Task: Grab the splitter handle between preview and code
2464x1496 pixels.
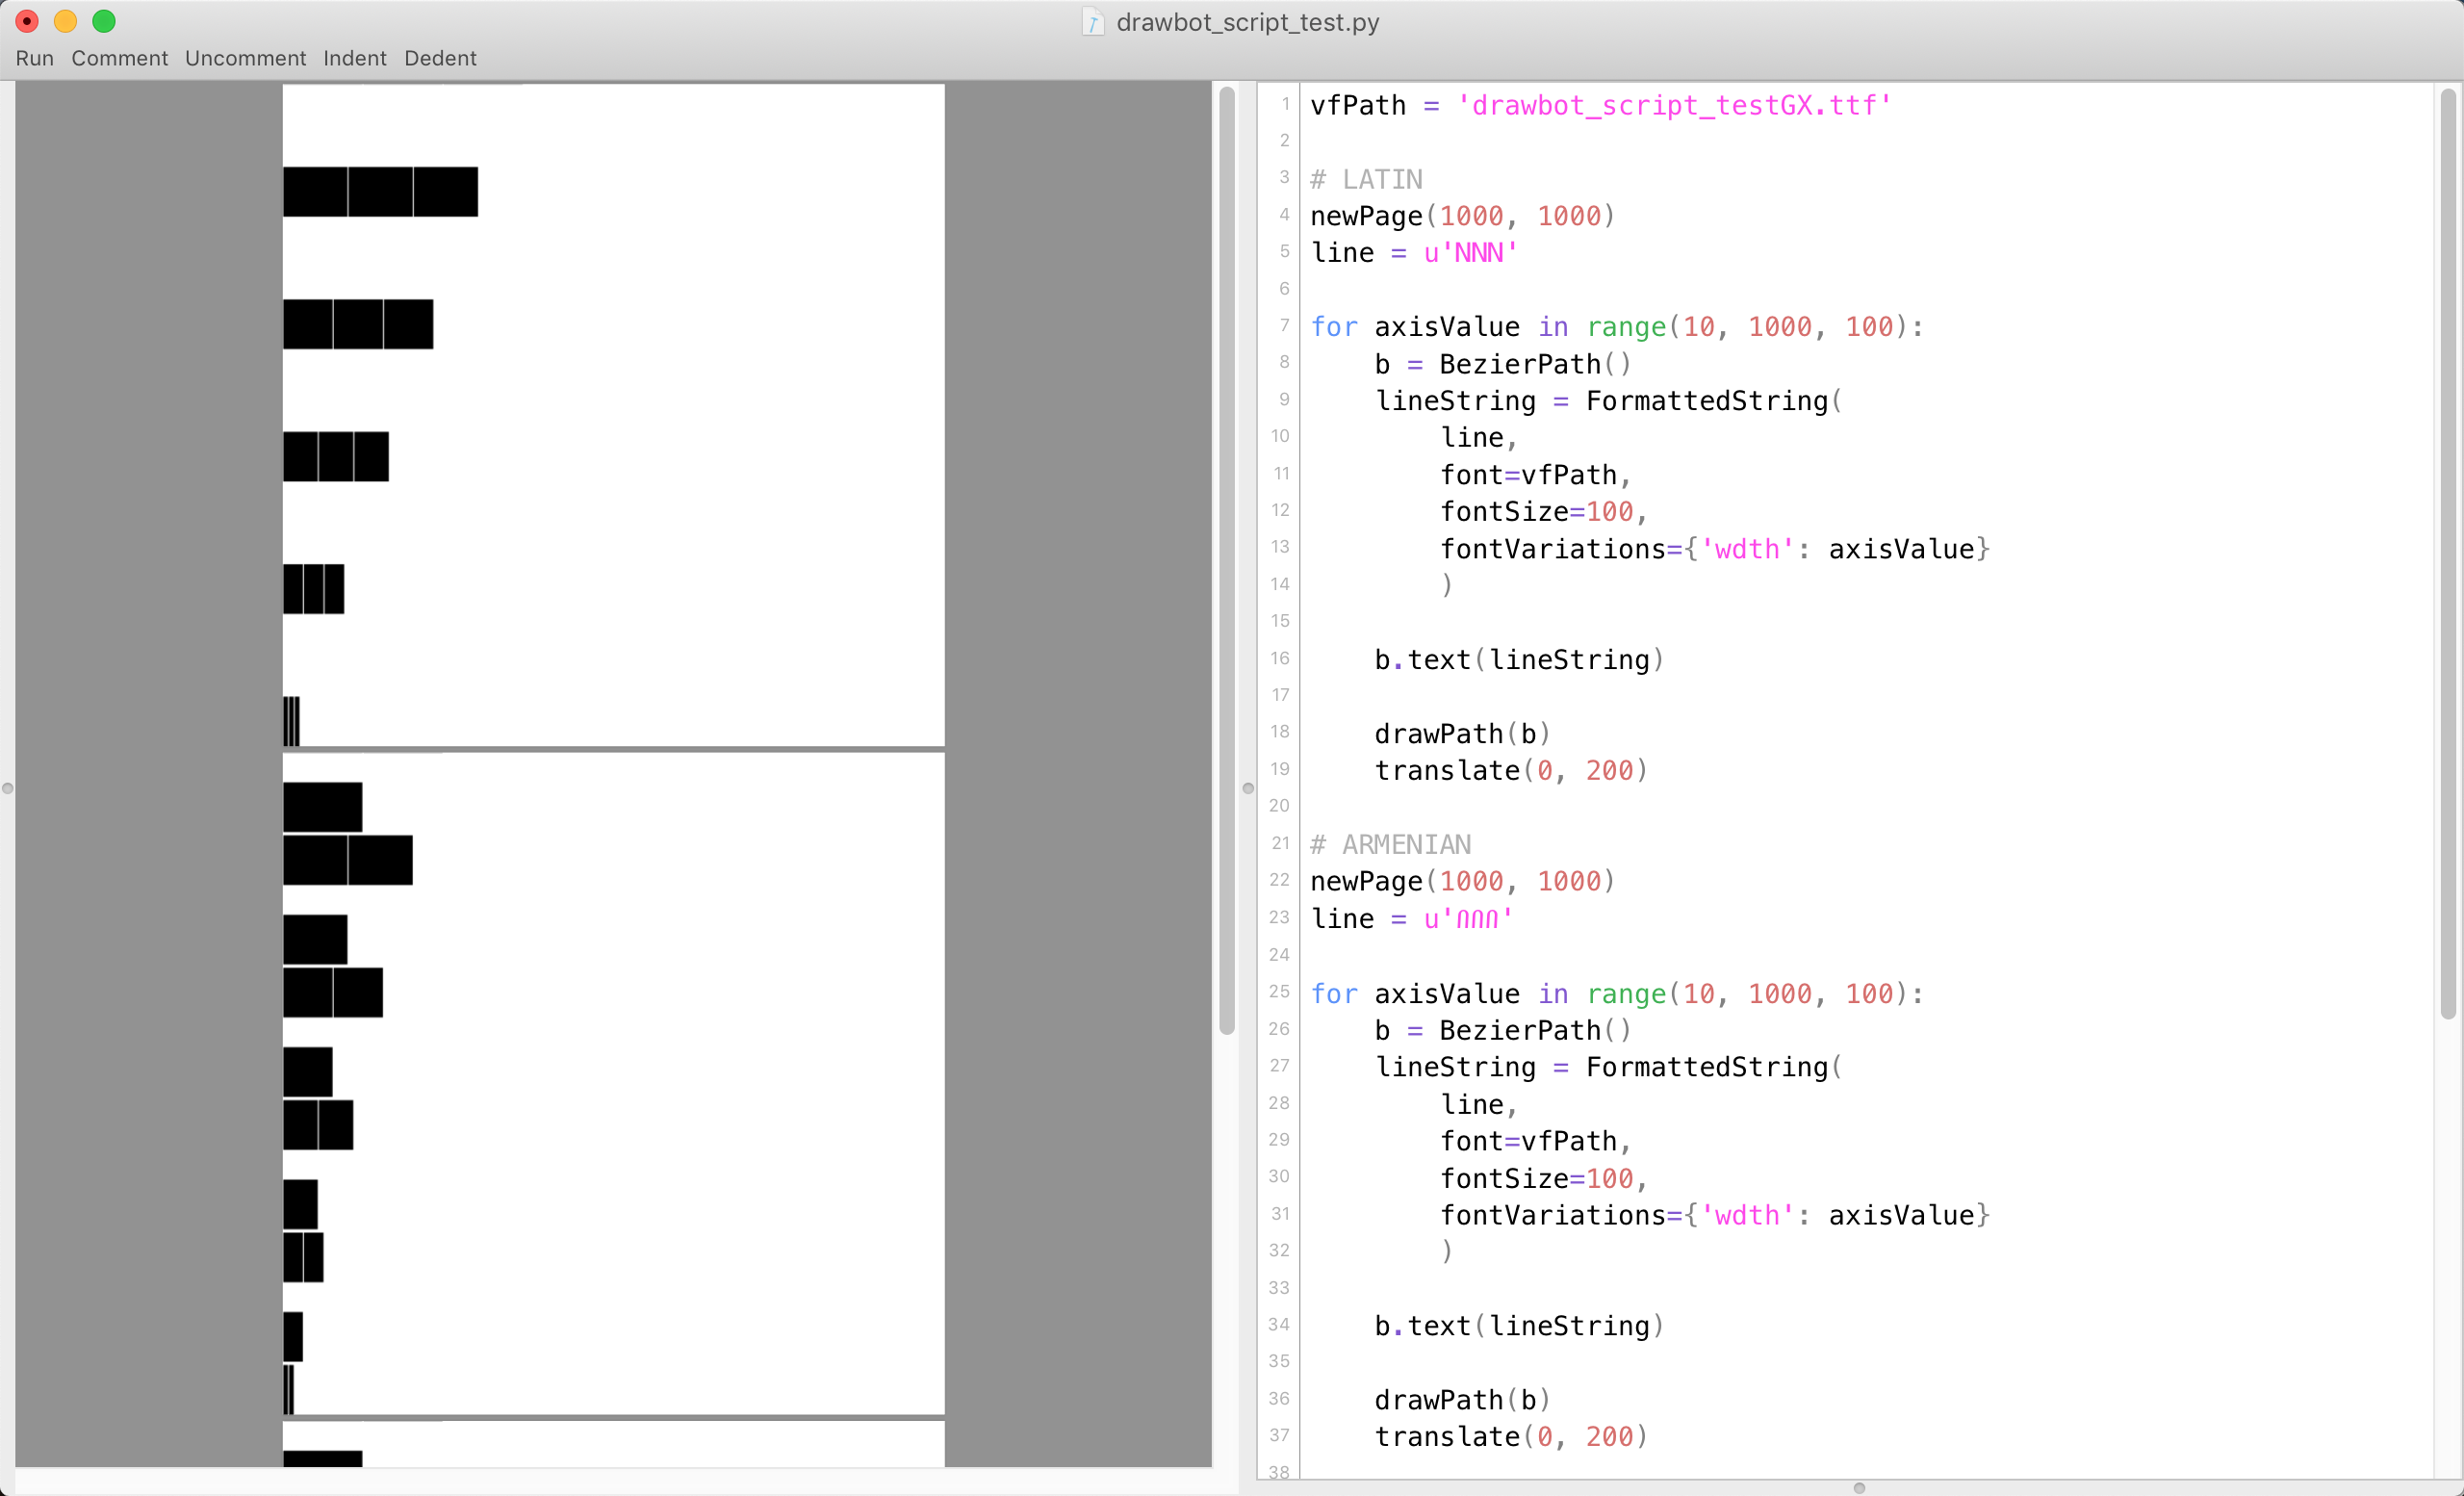Action: coord(1248,788)
